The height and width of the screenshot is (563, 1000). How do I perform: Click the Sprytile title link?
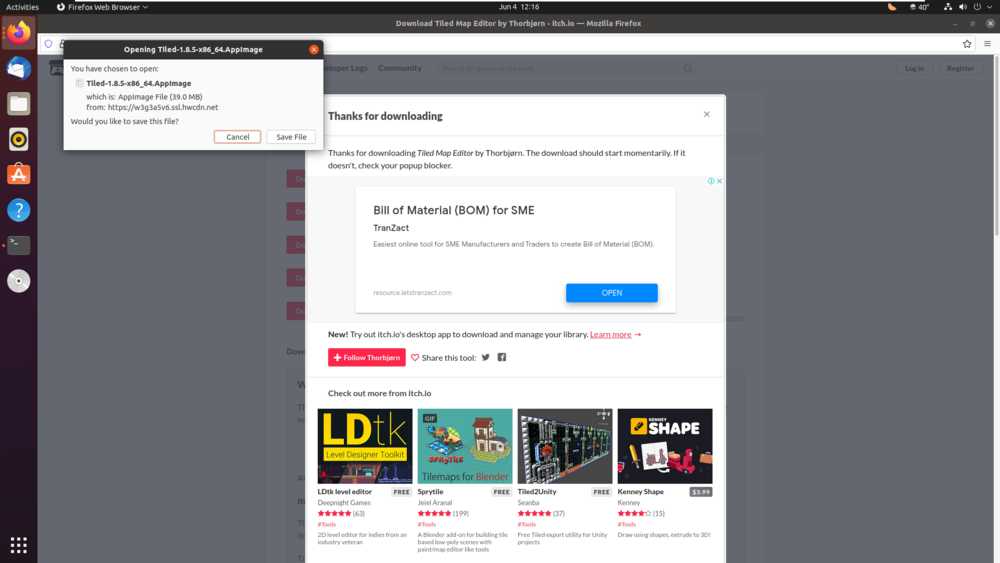coord(430,492)
